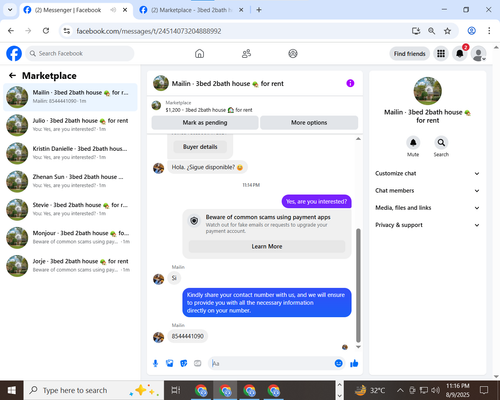Open Stevie's conversation
This screenshot has height=400, width=500.
click(x=70, y=209)
